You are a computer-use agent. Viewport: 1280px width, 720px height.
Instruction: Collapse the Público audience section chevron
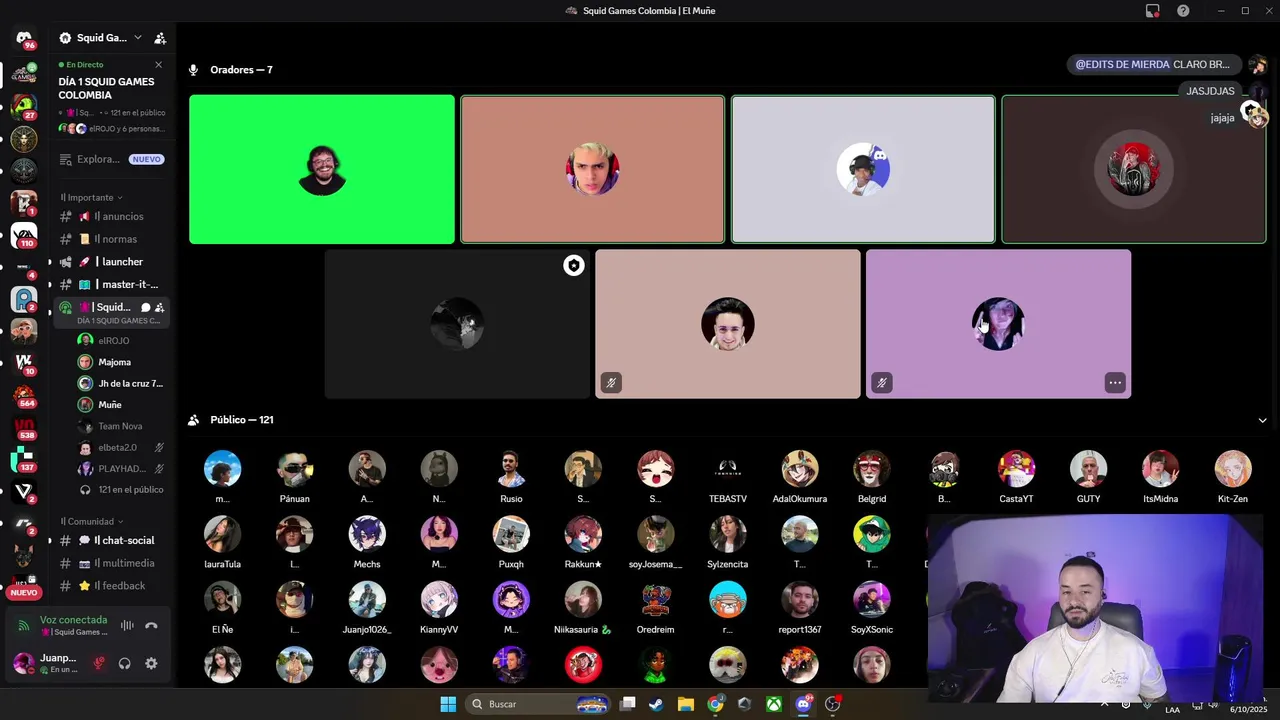[x=1262, y=420]
